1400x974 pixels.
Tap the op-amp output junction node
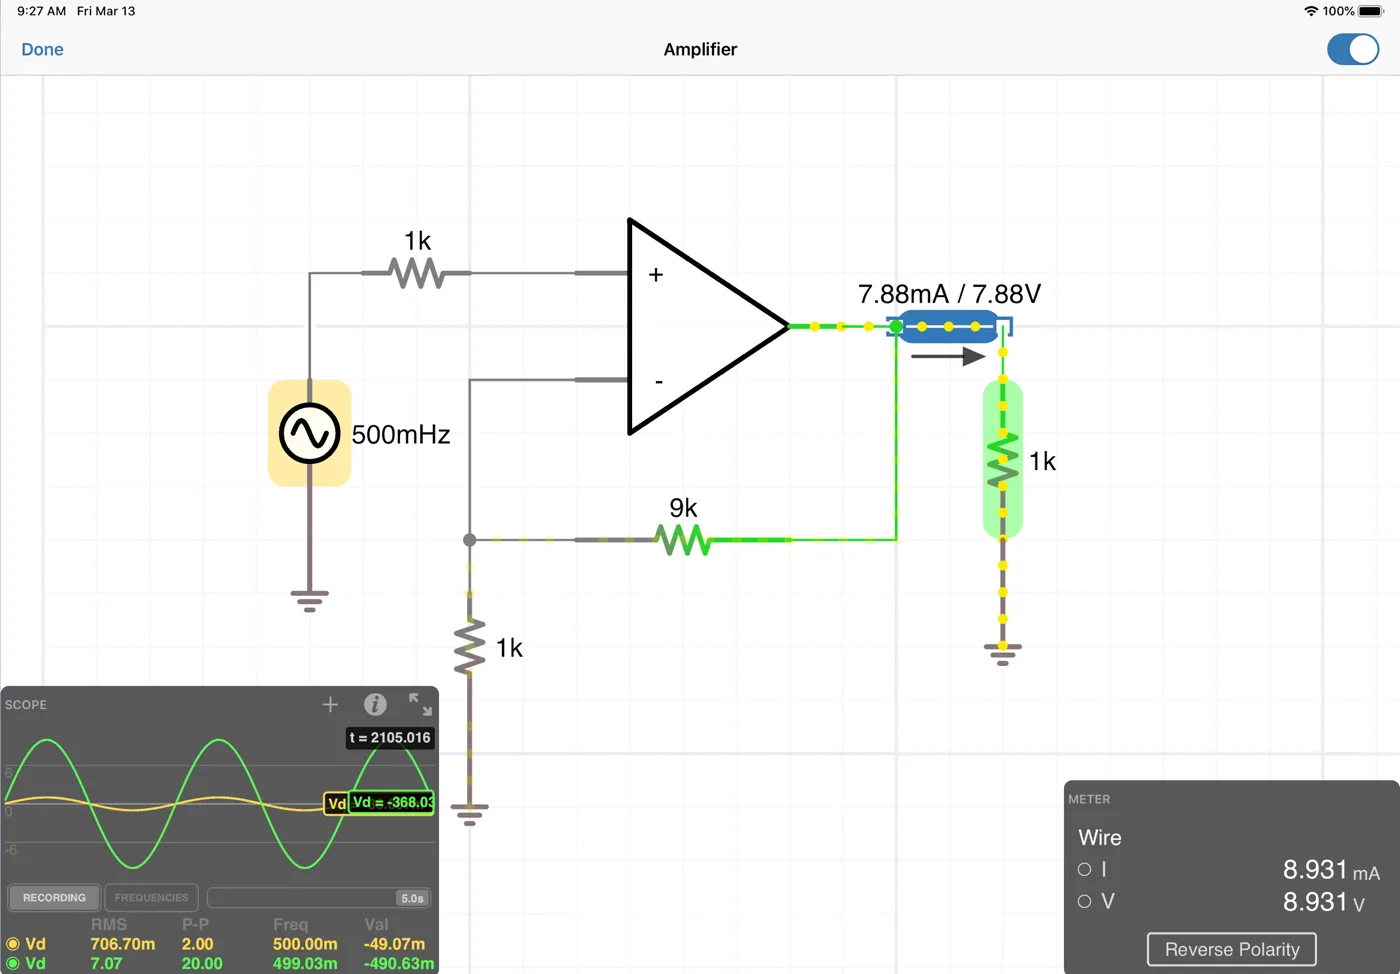click(896, 326)
